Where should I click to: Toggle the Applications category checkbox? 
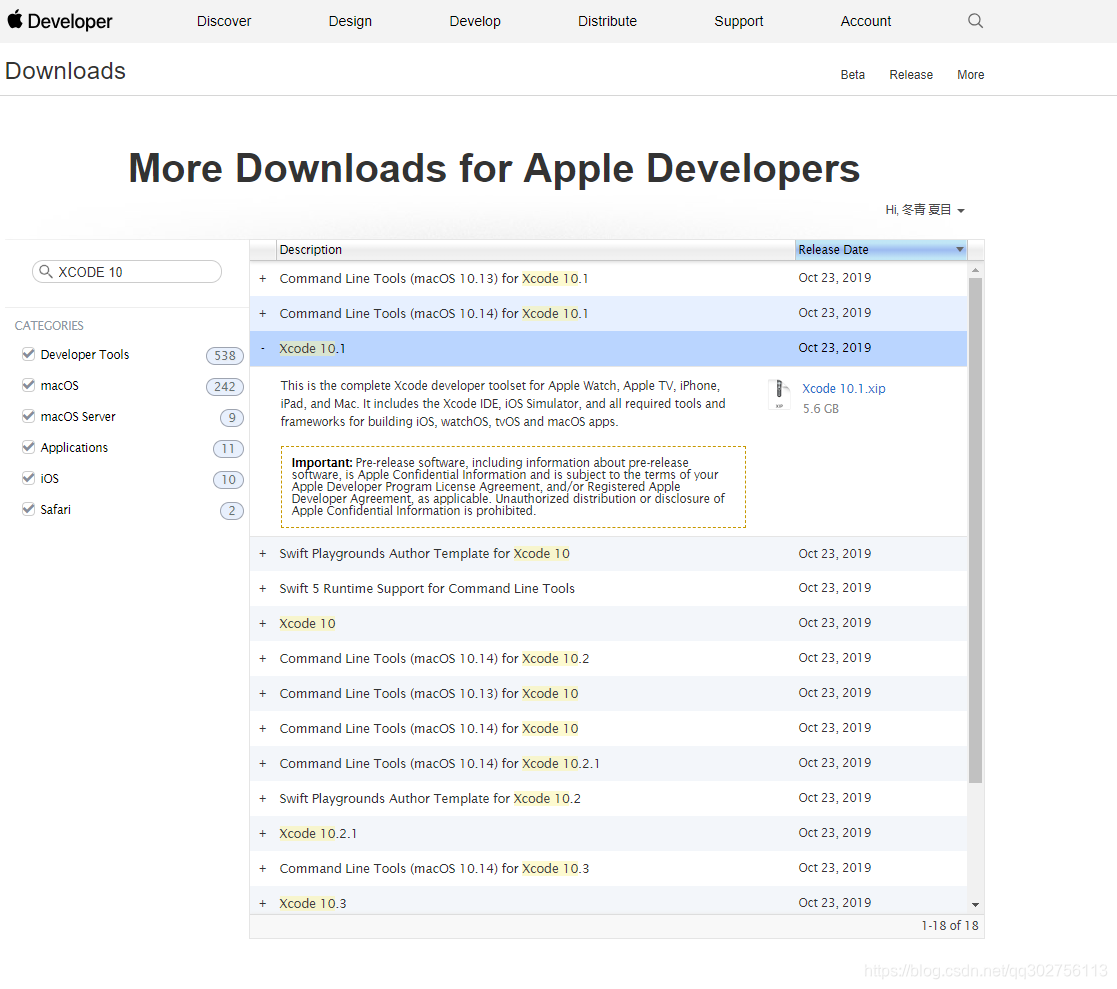click(x=28, y=447)
